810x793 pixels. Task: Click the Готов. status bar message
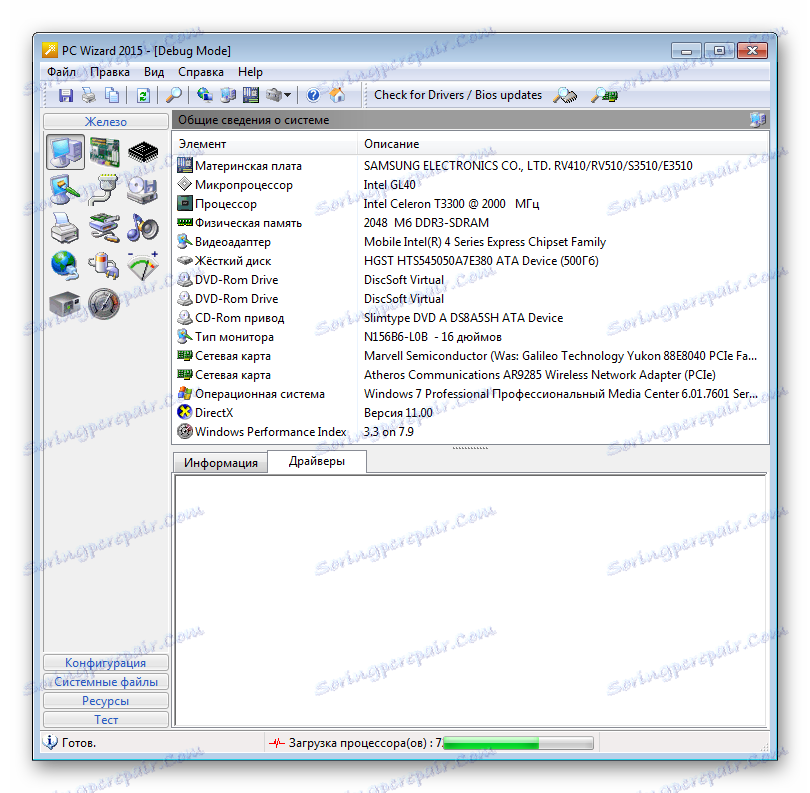[79, 743]
